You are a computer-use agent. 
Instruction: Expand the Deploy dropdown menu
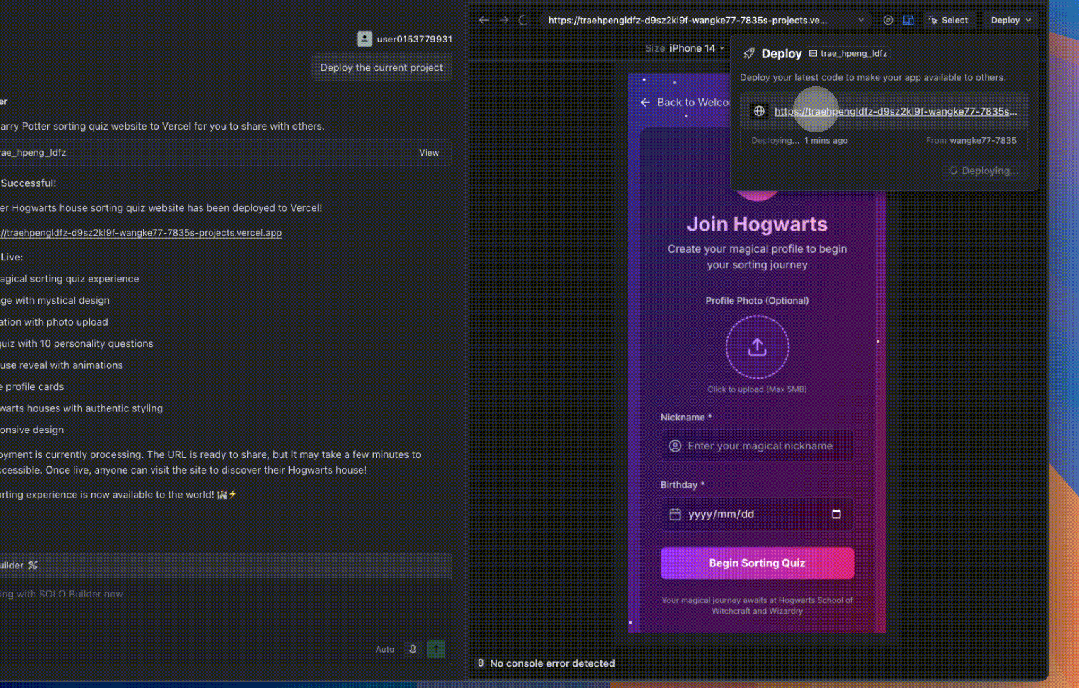pyautogui.click(x=1011, y=20)
